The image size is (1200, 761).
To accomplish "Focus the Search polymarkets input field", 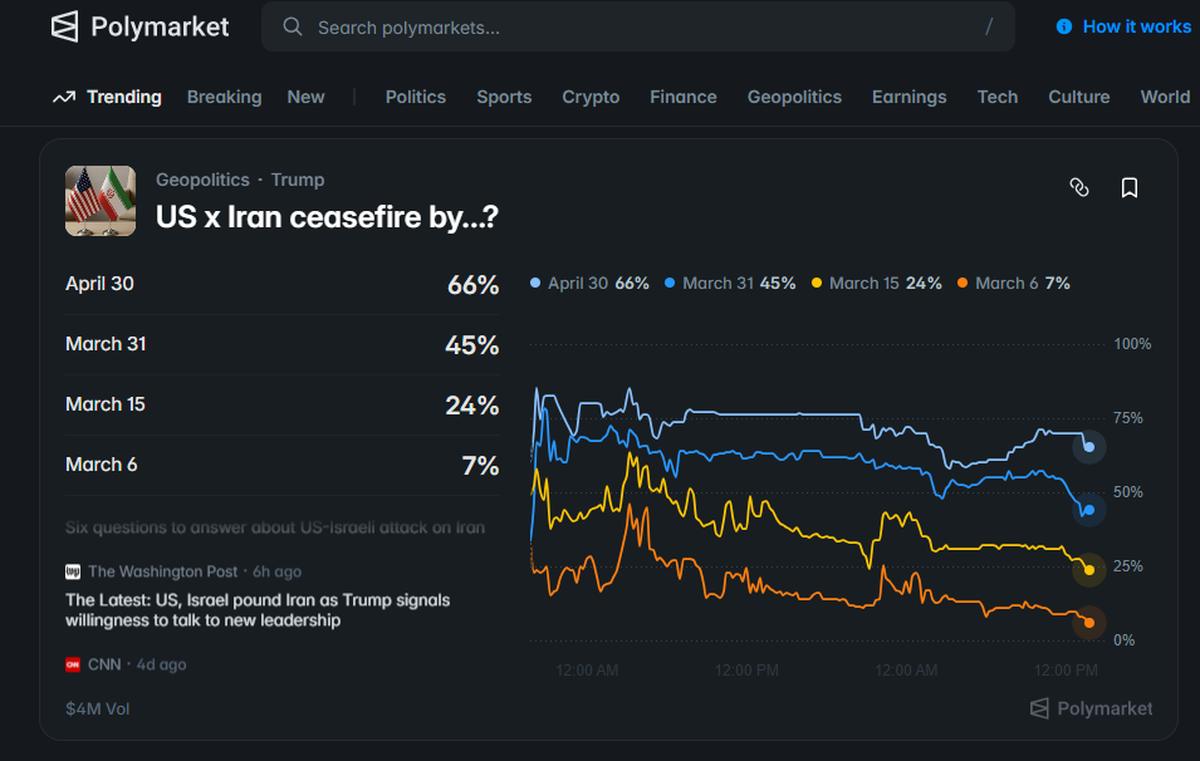I will 640,27.
